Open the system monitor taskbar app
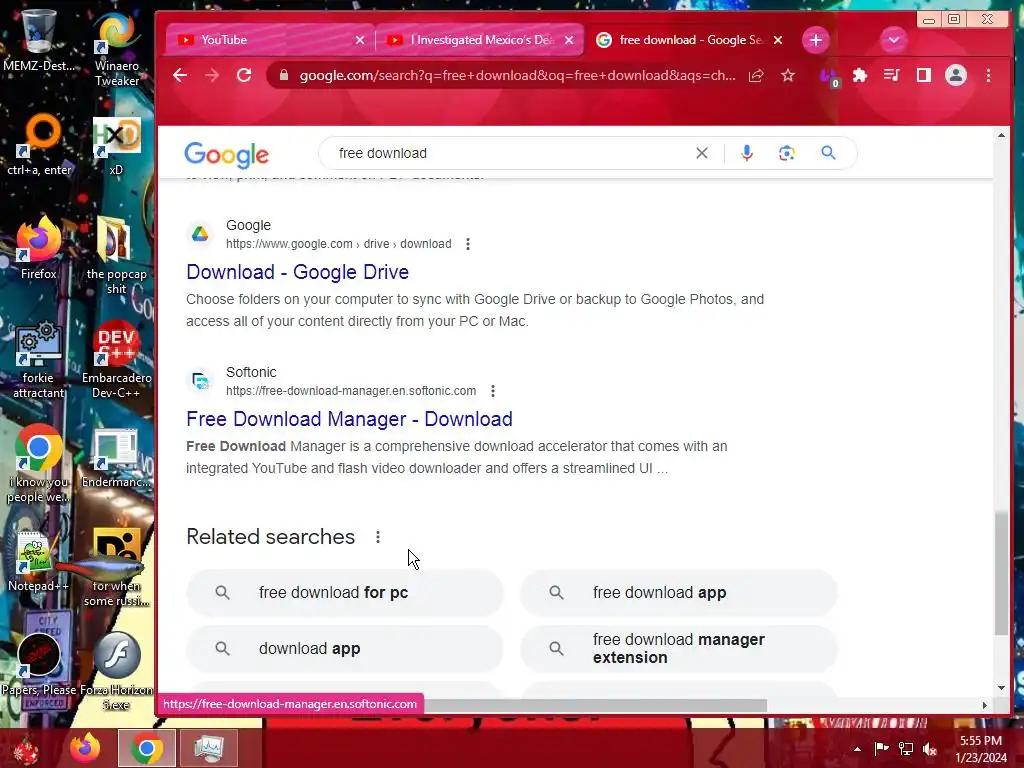 point(208,748)
